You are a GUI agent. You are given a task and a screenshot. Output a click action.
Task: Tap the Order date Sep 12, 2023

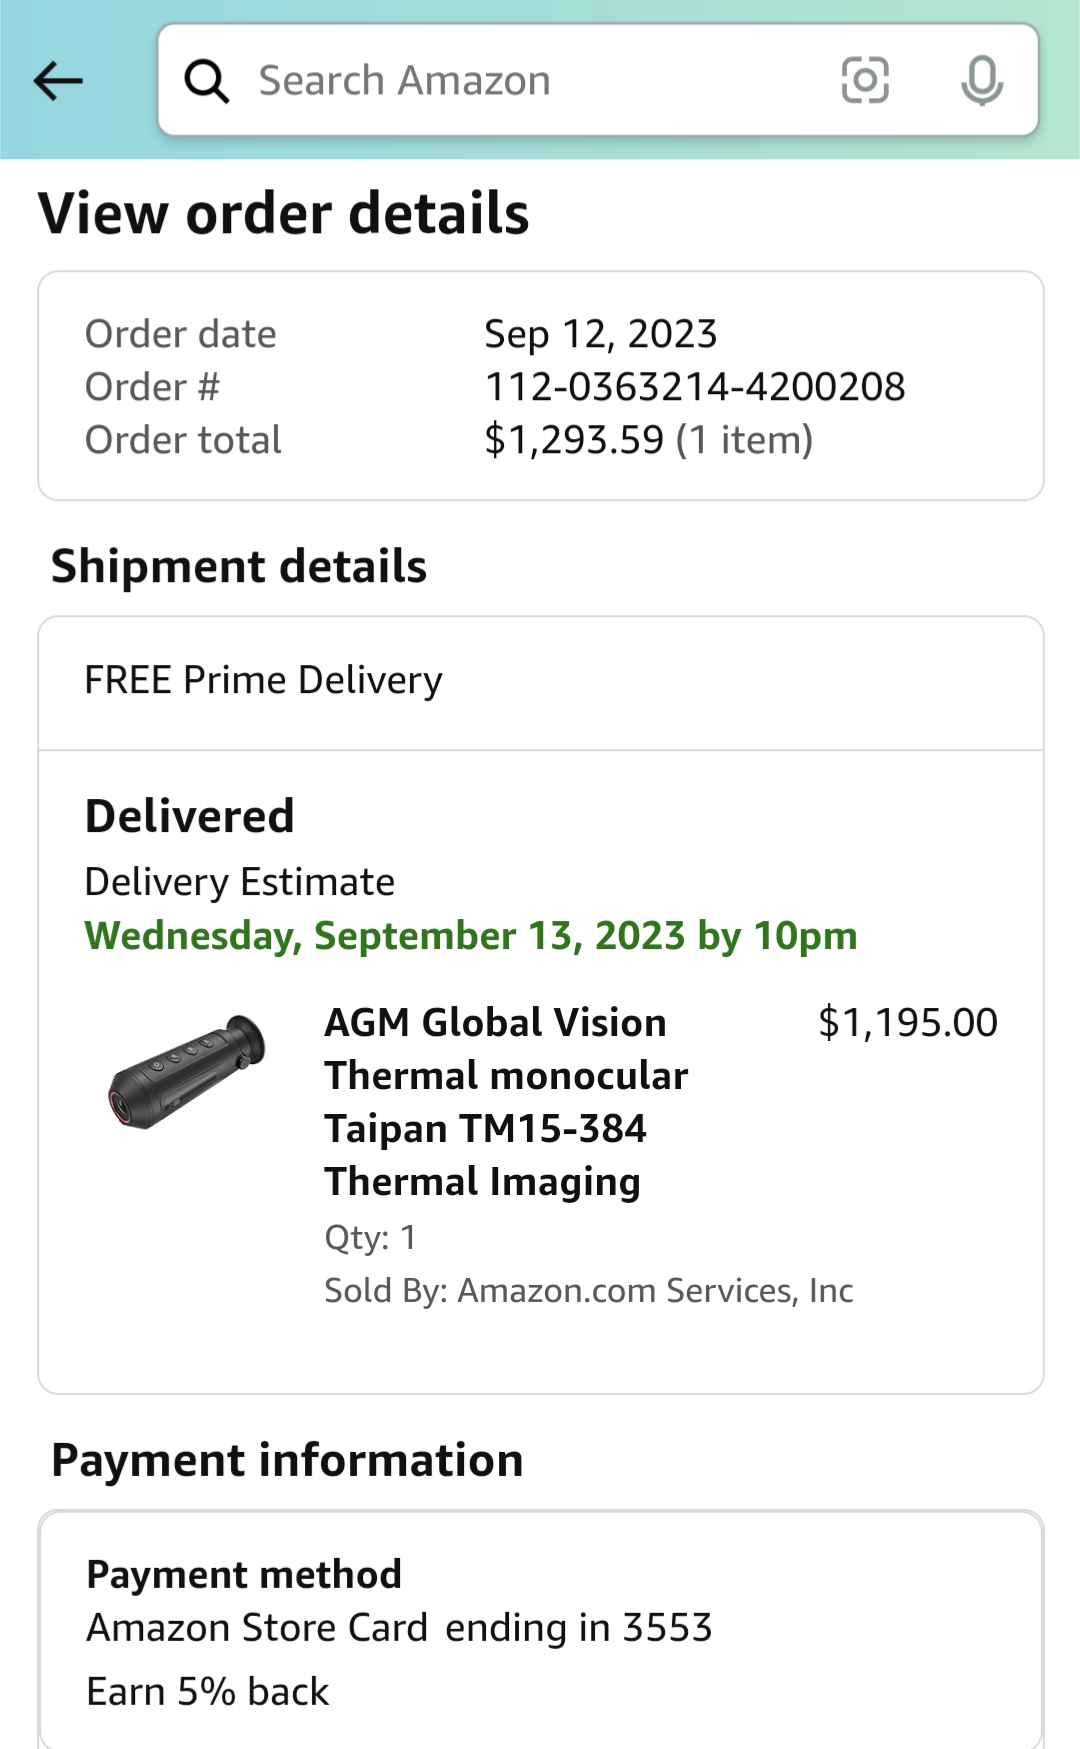[x=601, y=334]
